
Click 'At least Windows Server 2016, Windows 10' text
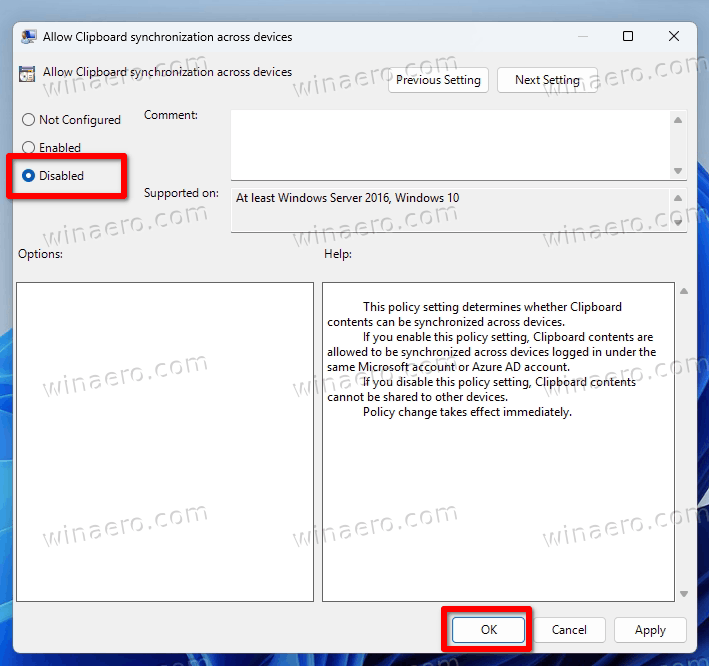pyautogui.click(x=347, y=198)
